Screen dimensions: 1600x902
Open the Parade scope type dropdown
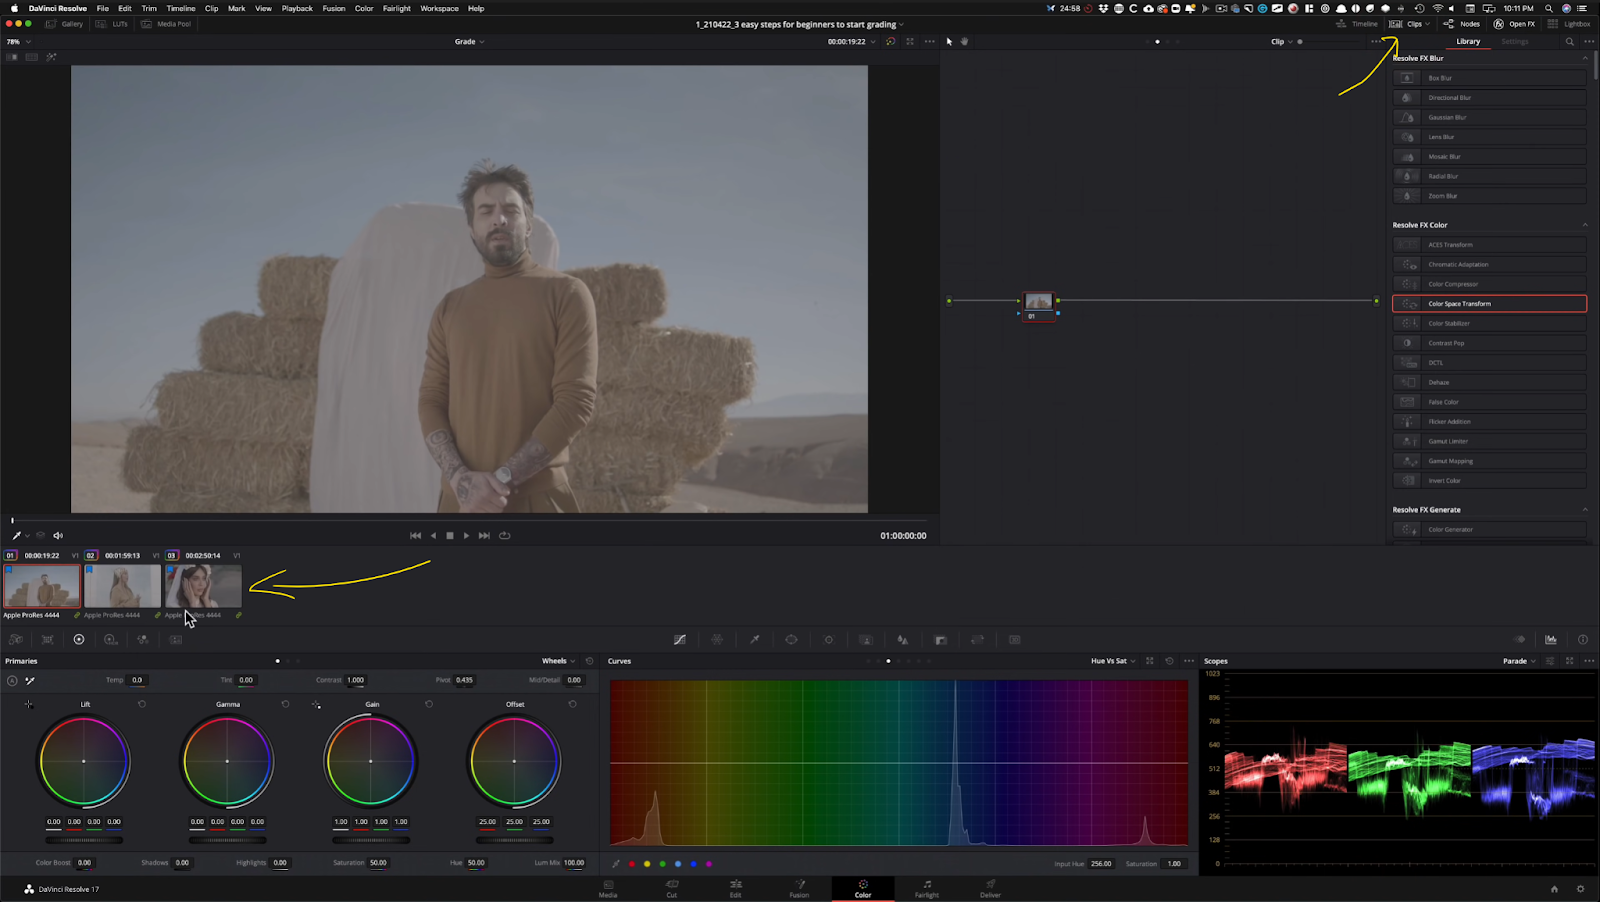click(x=1517, y=660)
